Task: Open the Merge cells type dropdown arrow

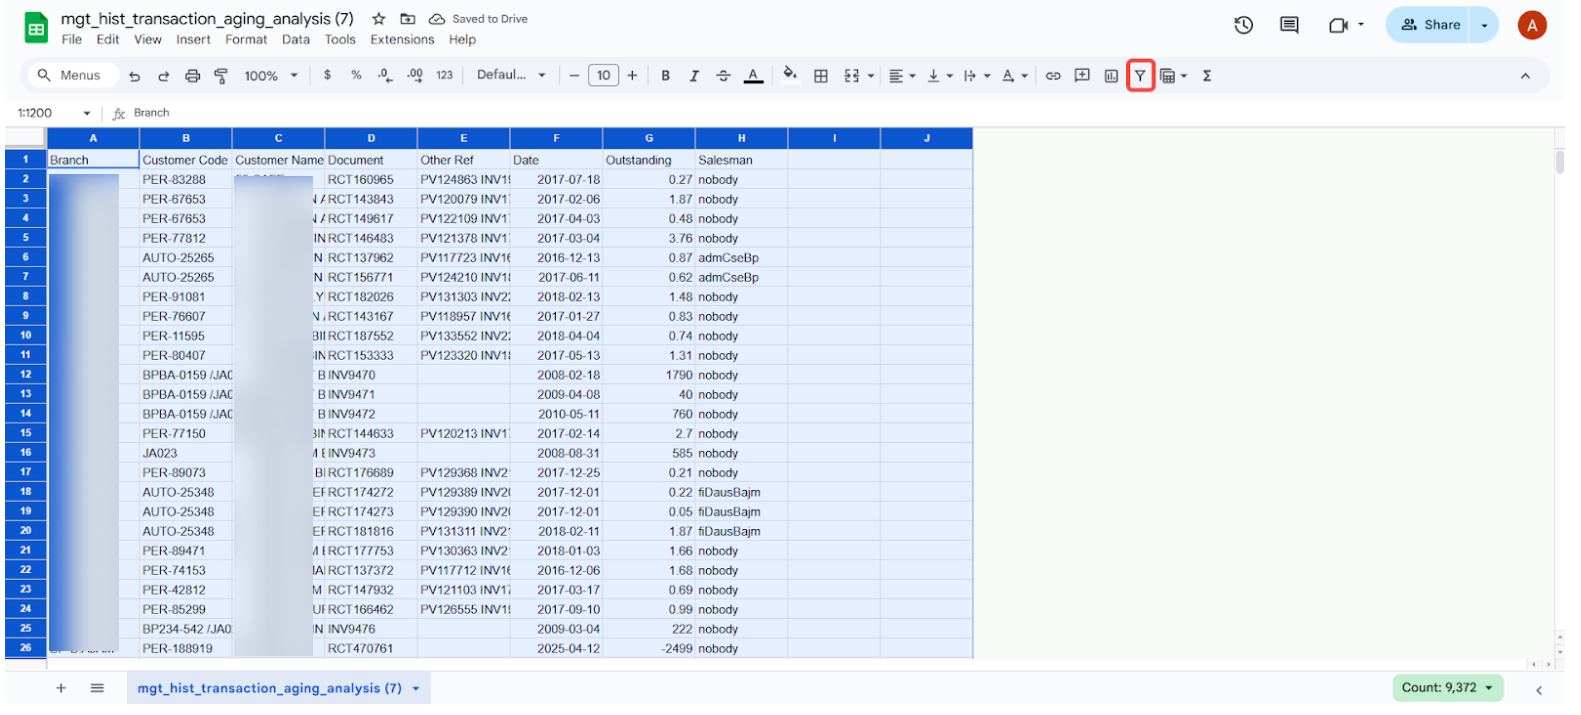Action: [x=871, y=76]
